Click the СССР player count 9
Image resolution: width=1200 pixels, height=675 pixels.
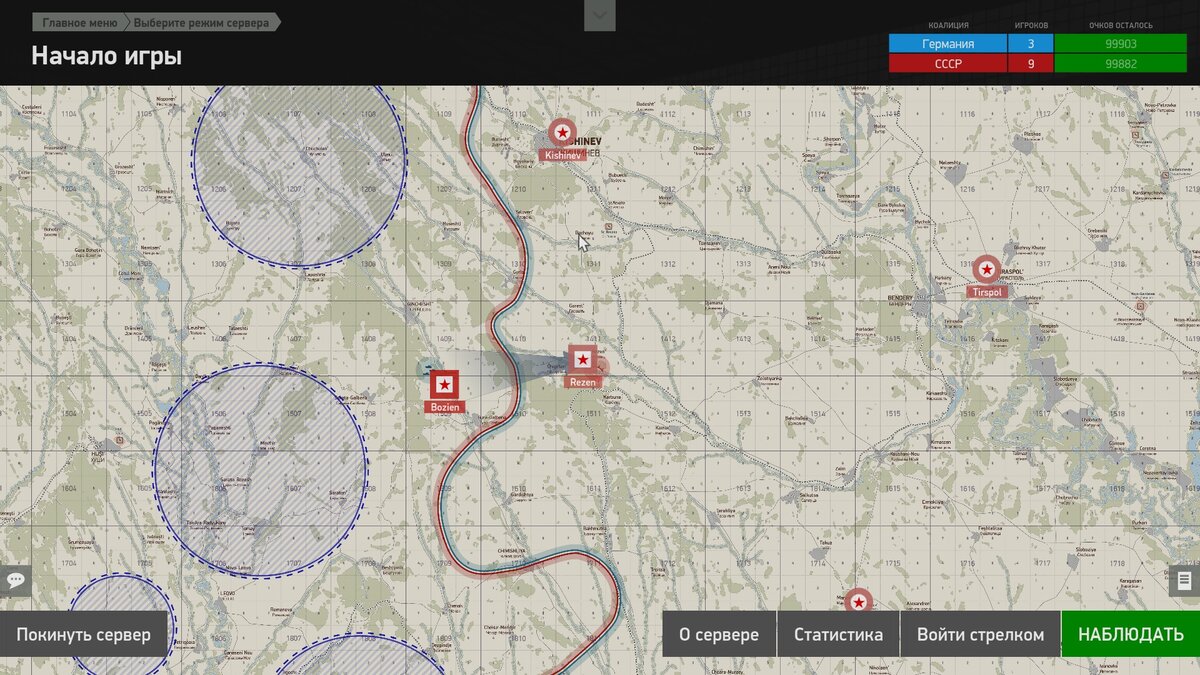[x=1030, y=63]
